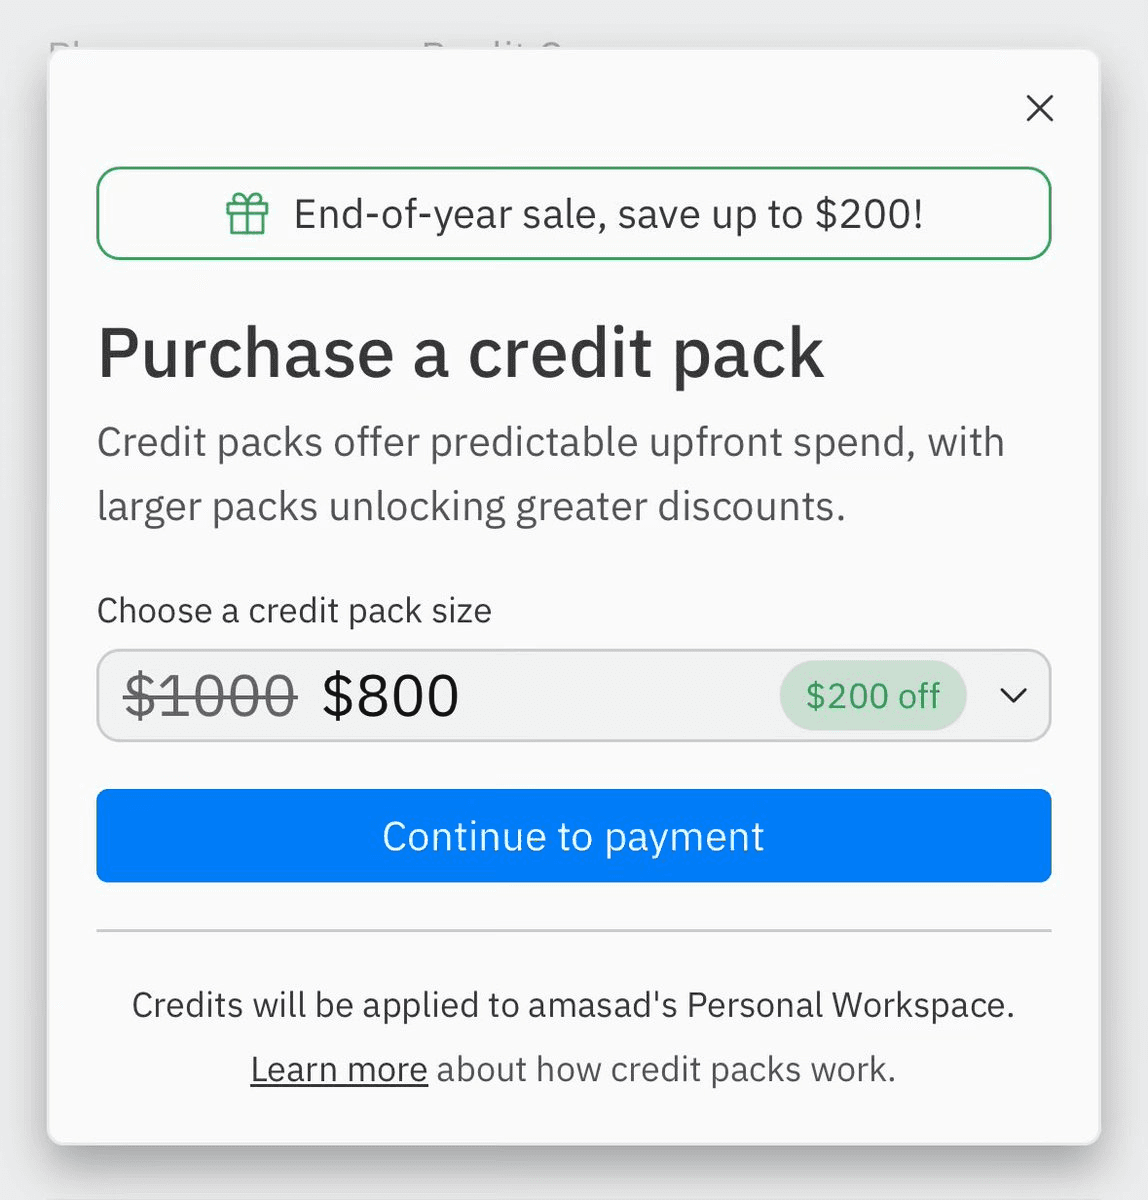The width and height of the screenshot is (1148, 1200).
Task: Click the Personal Workspace credits notice text
Action: [573, 1005]
